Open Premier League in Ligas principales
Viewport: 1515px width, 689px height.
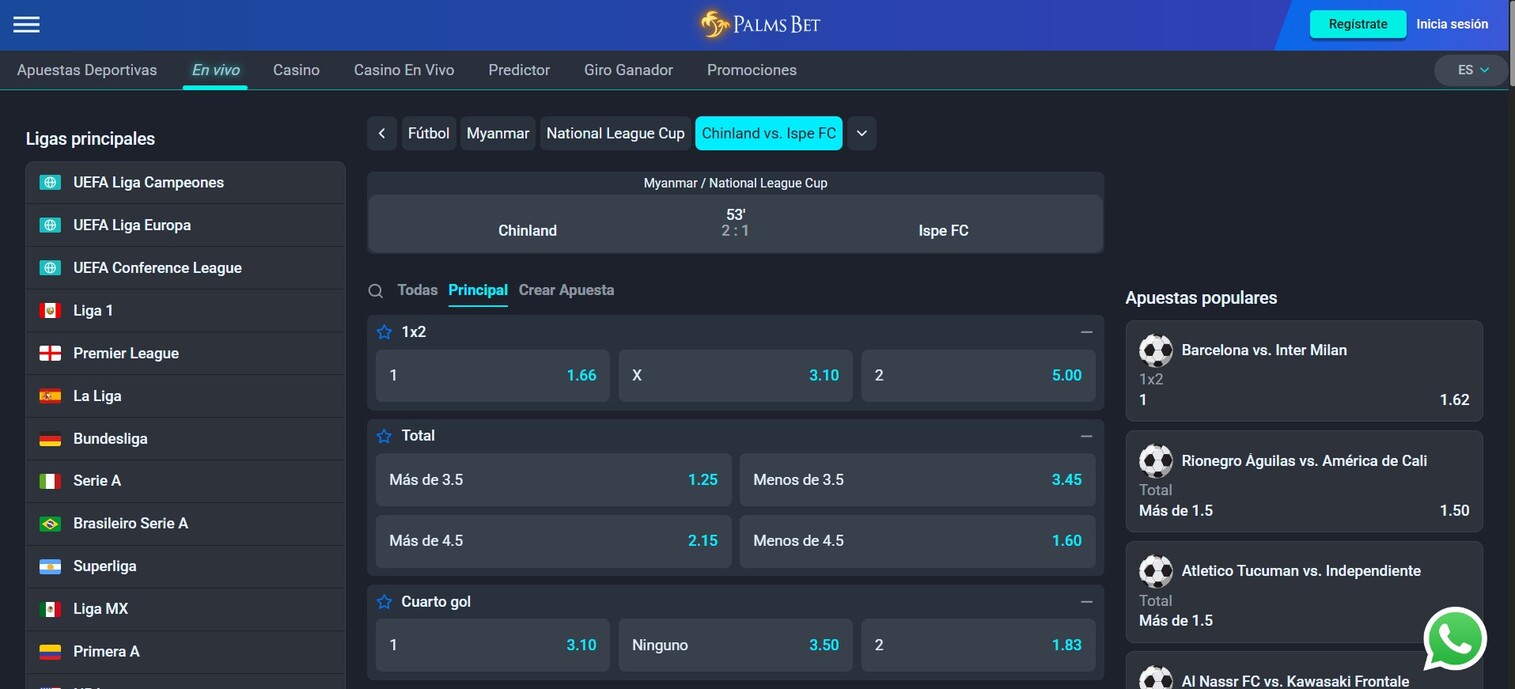(x=186, y=353)
